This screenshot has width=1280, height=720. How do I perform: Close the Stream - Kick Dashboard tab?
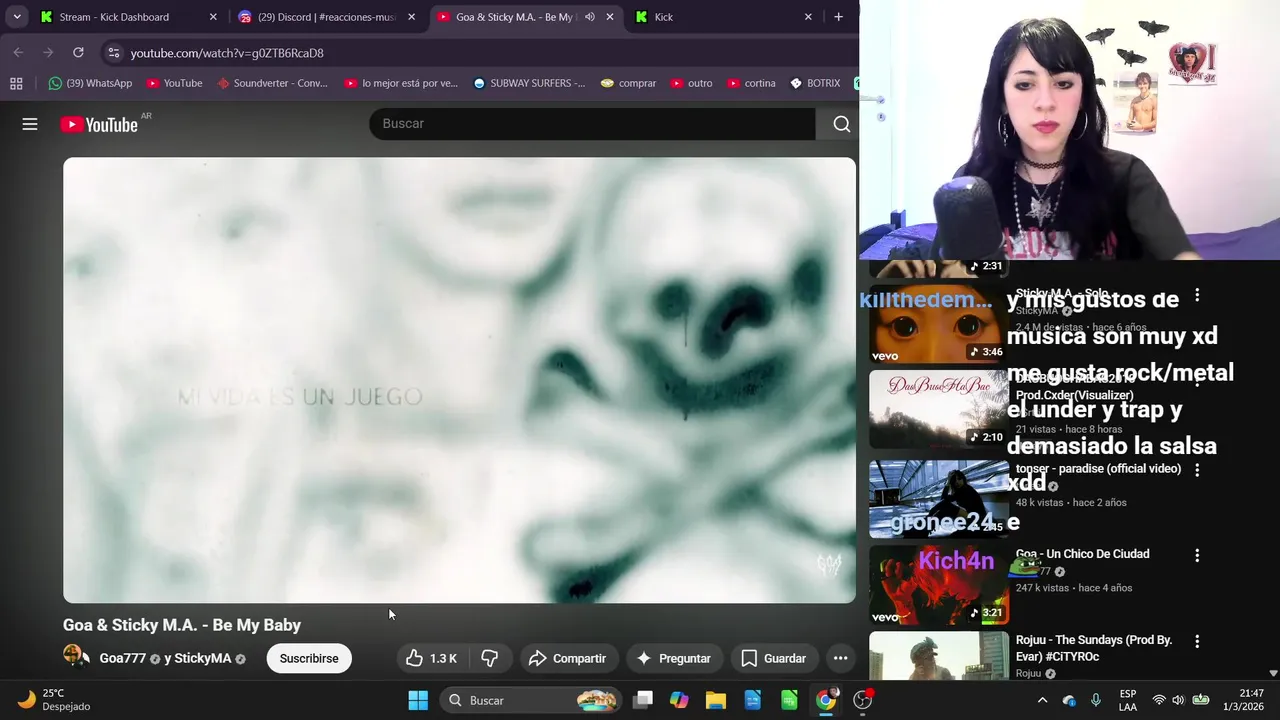click(x=212, y=17)
